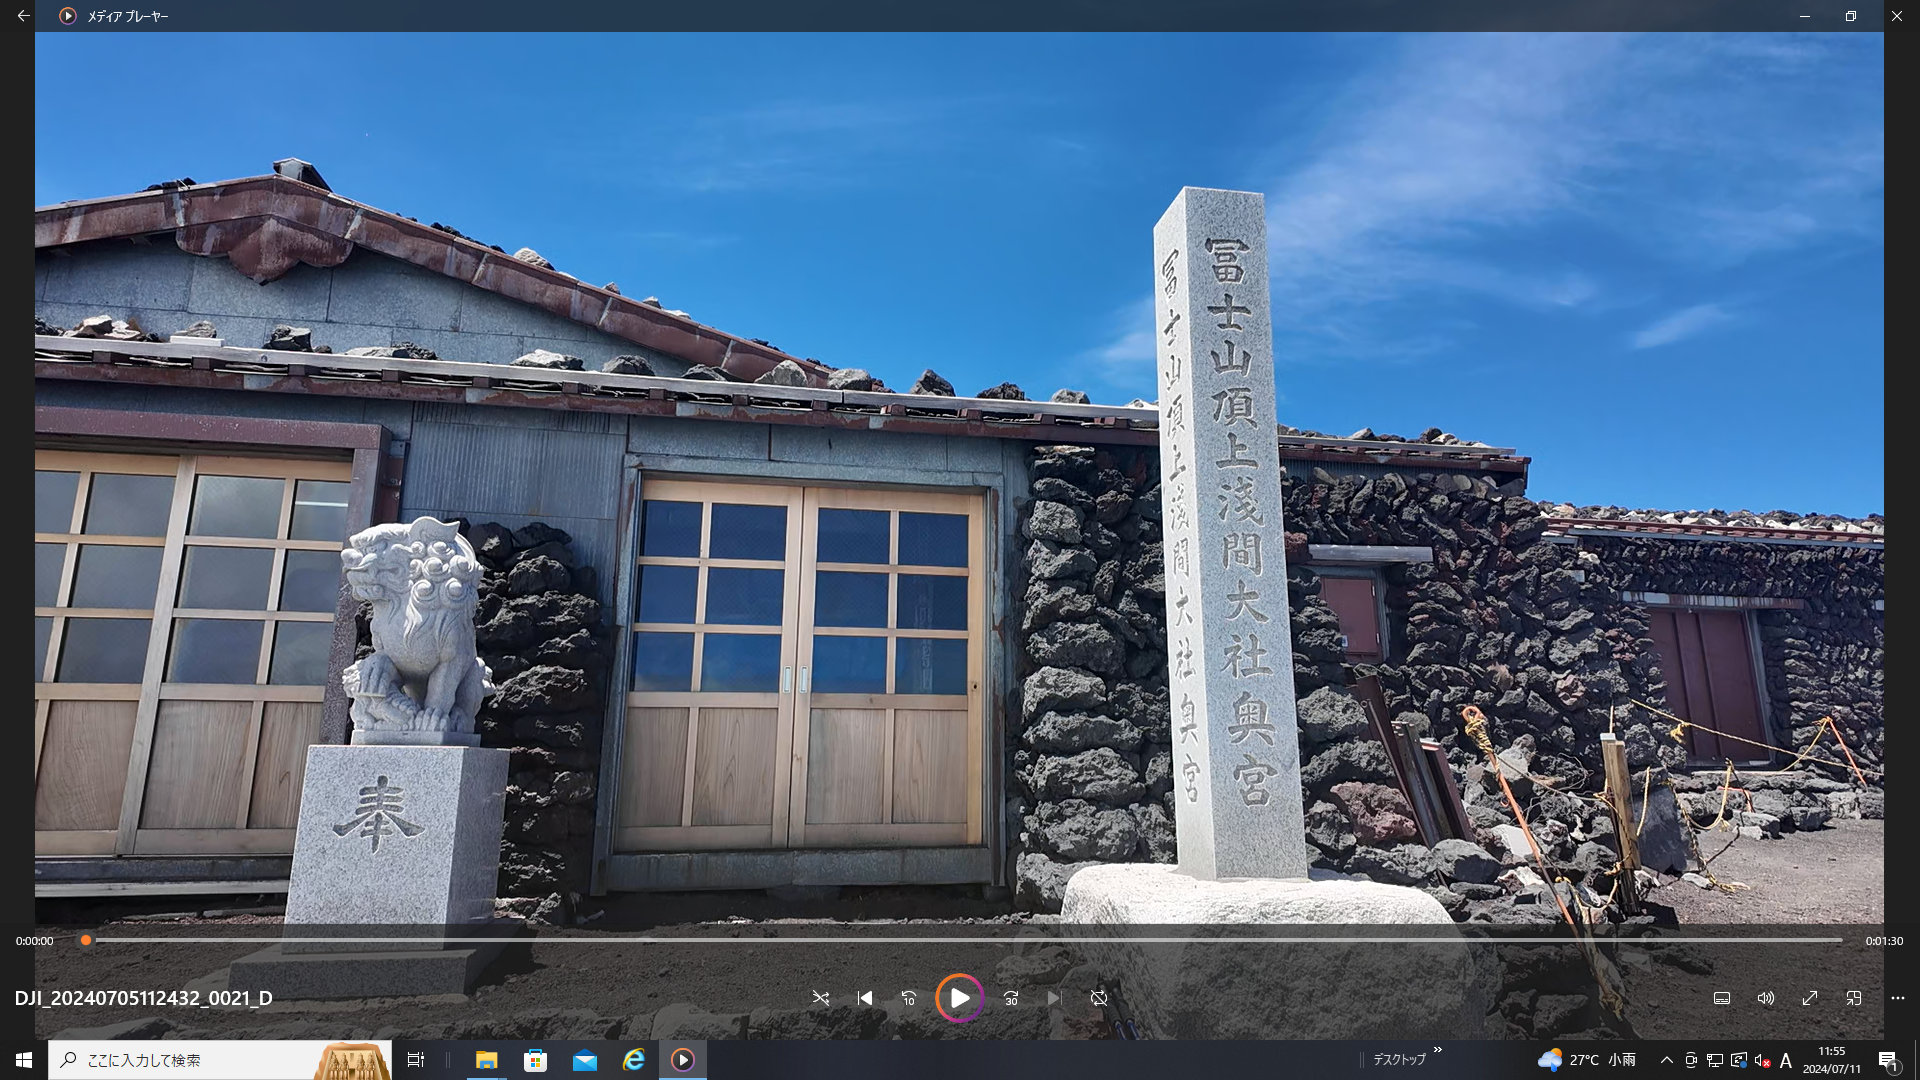Launch Internet Explorer from the taskbar
1920x1080 pixels.
[x=634, y=1060]
